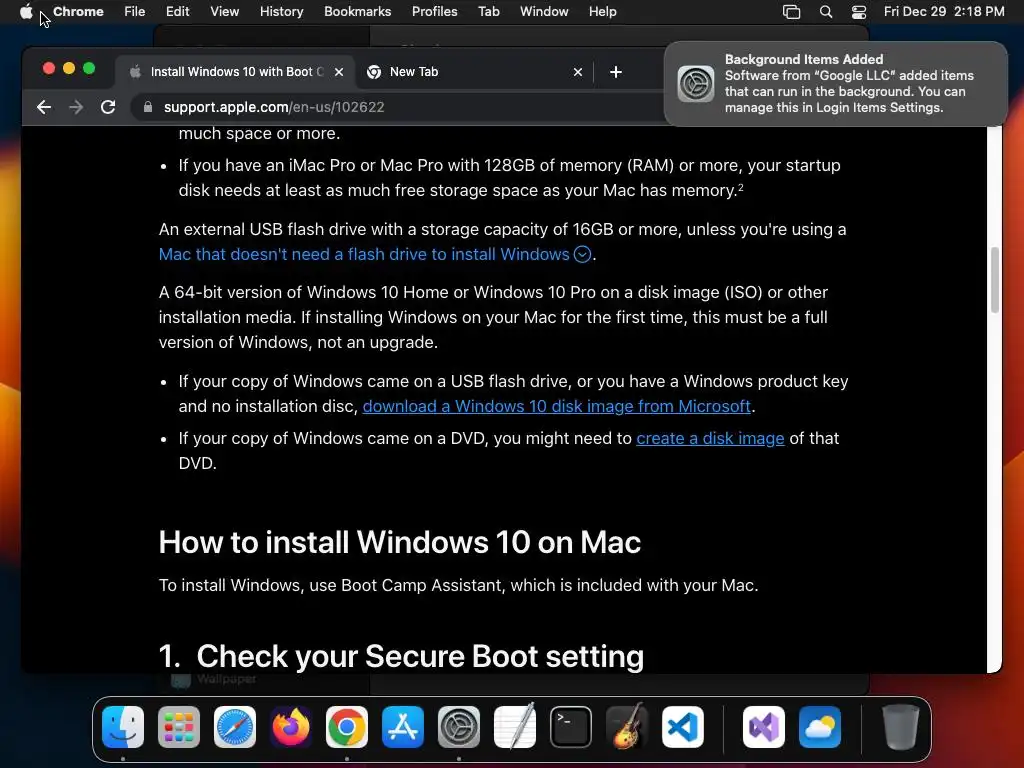The image size is (1024, 768).
Task: Go forward to the next page
Action: click(76, 107)
